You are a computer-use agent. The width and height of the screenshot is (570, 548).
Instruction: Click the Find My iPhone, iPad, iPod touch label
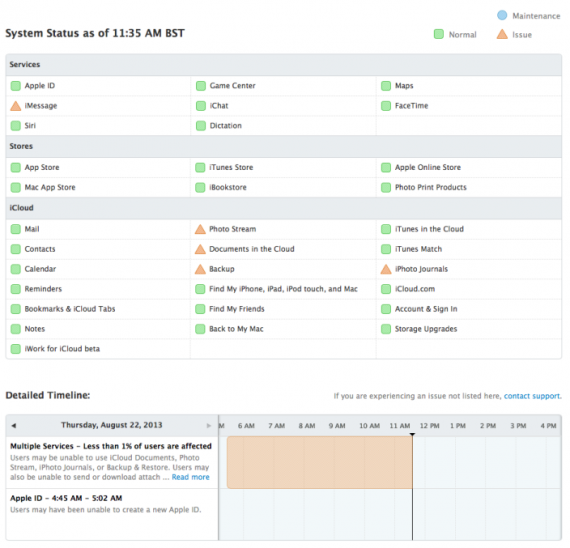point(283,289)
